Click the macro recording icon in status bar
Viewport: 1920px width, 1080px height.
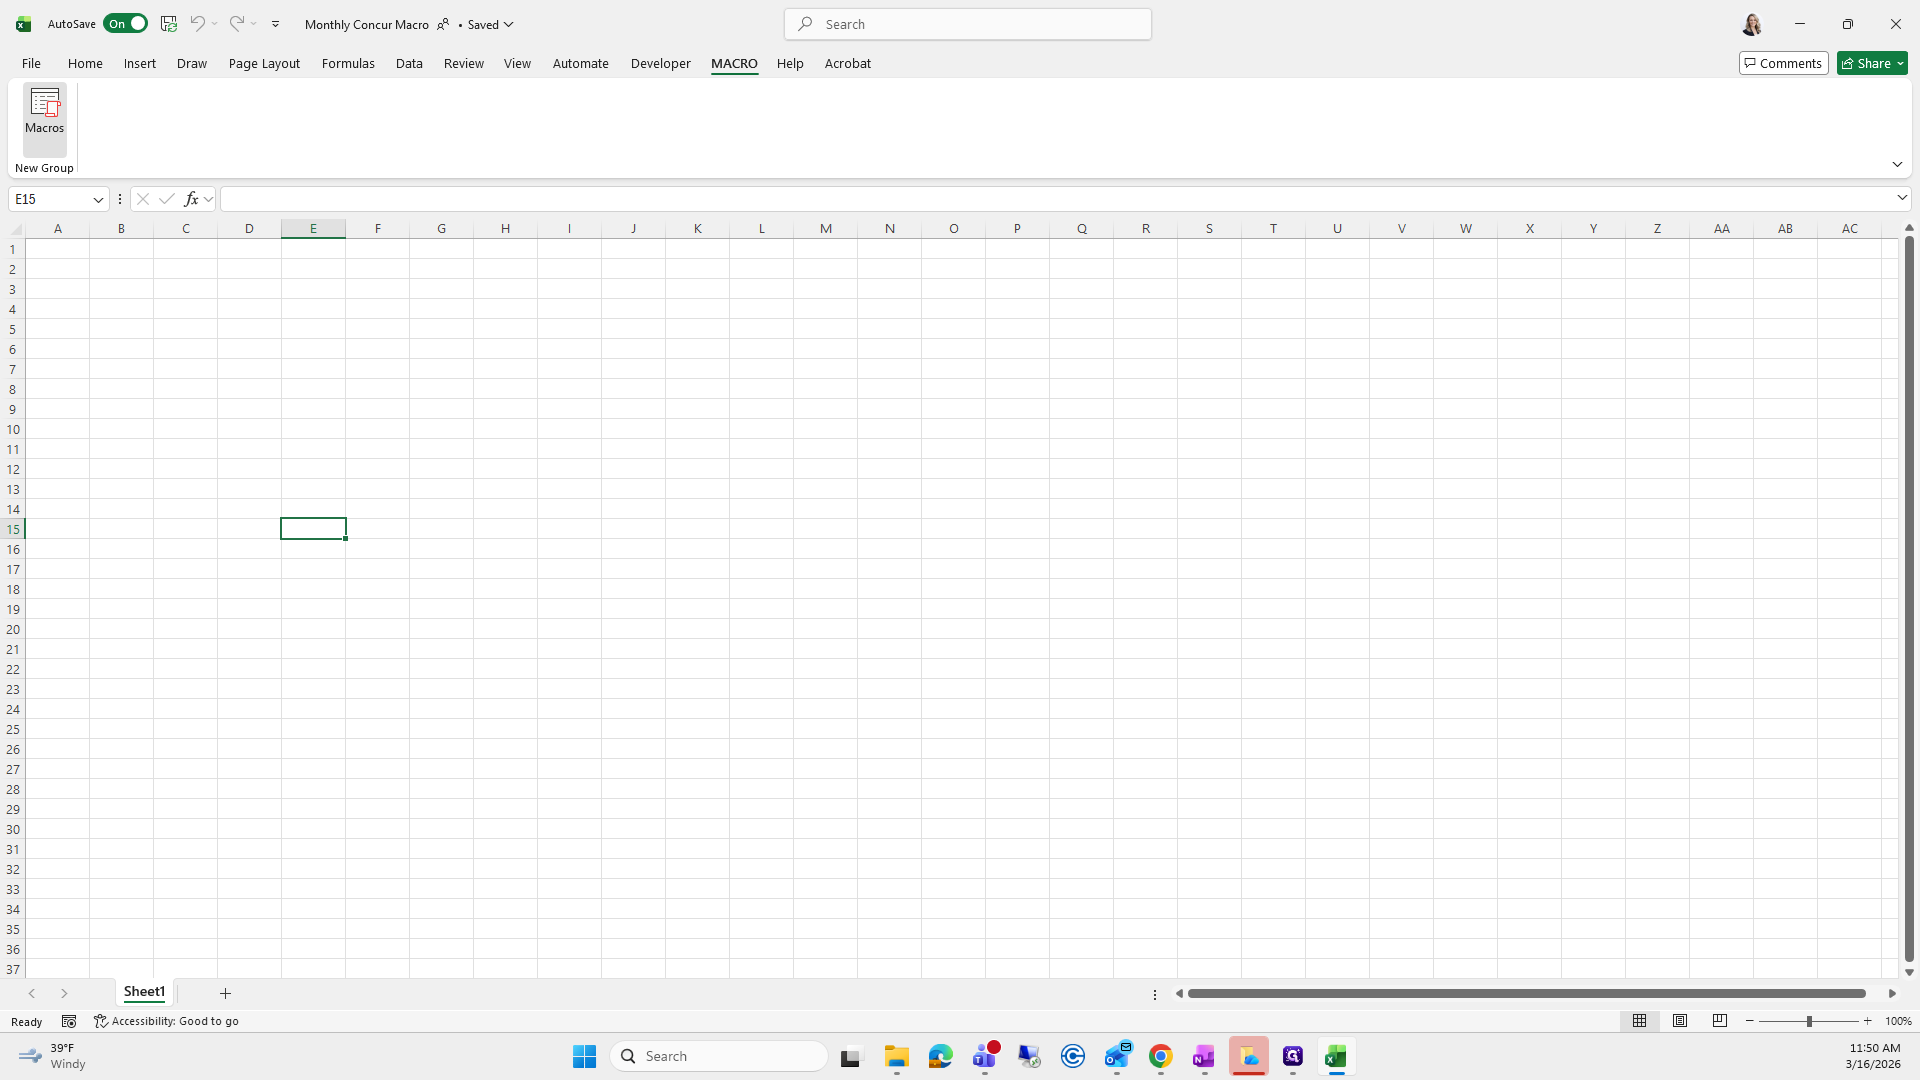(69, 1021)
